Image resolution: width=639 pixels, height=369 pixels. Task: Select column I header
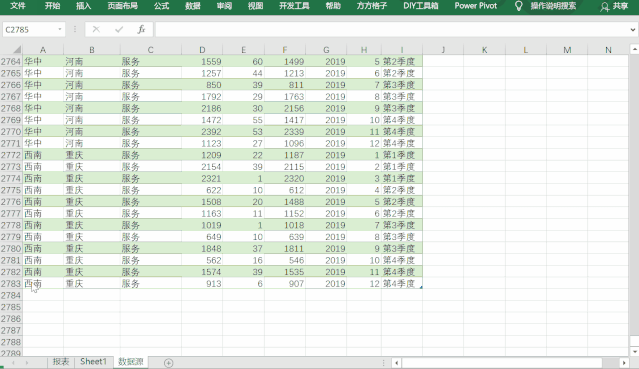pyautogui.click(x=402, y=50)
